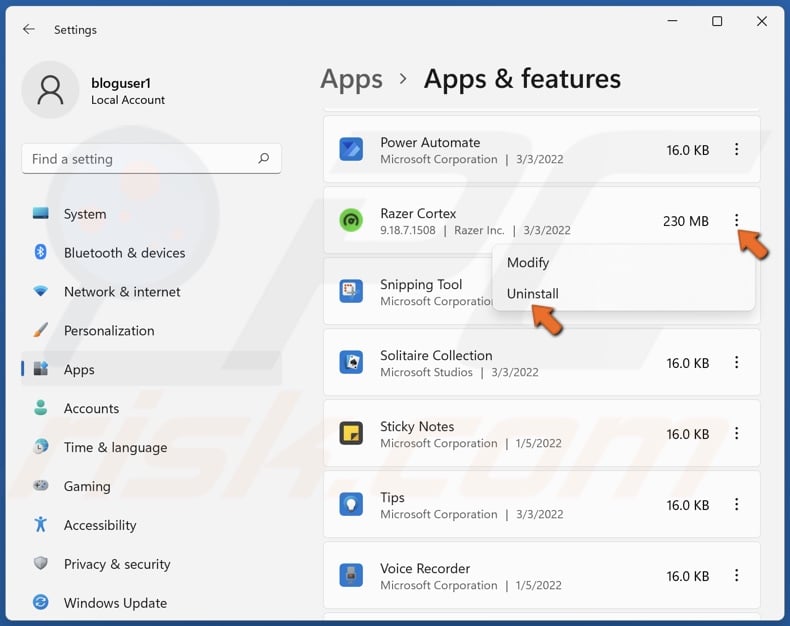Click the Find a setting search box
The image size is (790, 626).
[151, 159]
